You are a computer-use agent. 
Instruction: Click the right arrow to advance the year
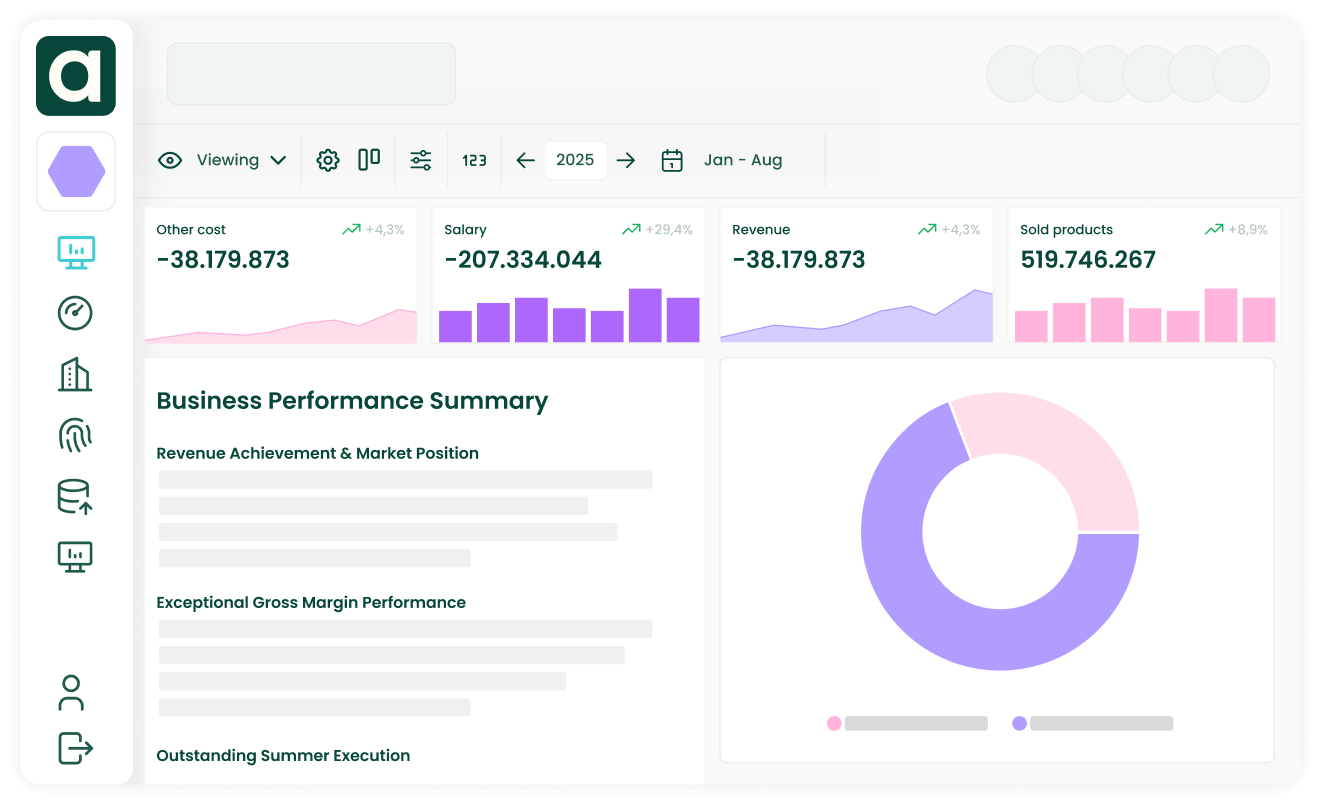pyautogui.click(x=626, y=159)
